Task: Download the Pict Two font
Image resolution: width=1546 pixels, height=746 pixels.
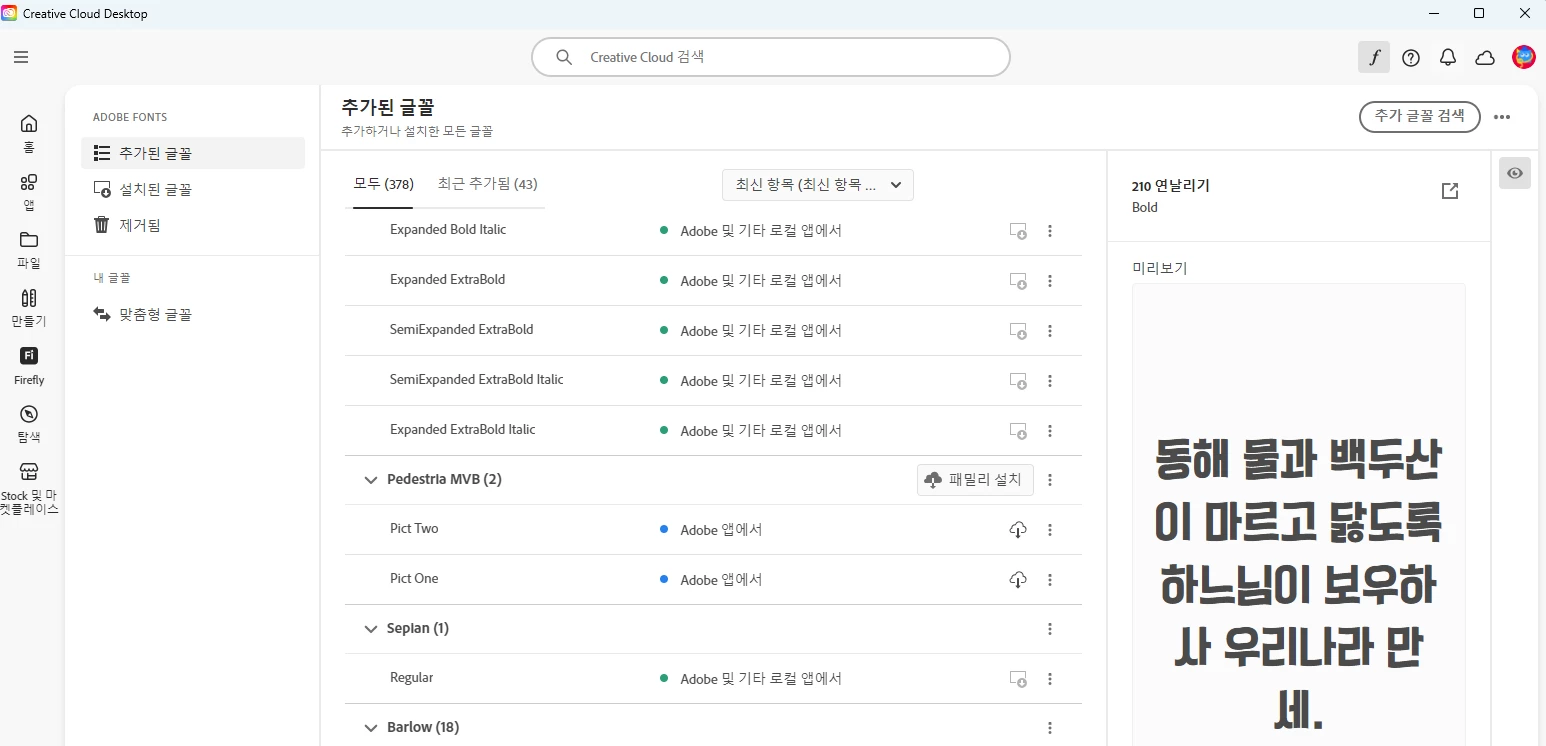Action: pos(1018,530)
